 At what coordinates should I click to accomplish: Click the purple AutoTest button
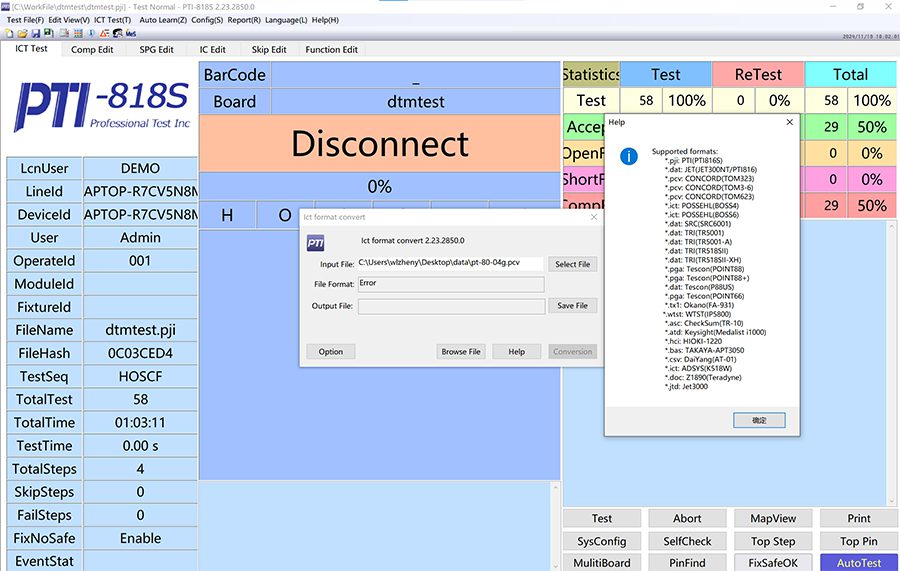tap(859, 563)
